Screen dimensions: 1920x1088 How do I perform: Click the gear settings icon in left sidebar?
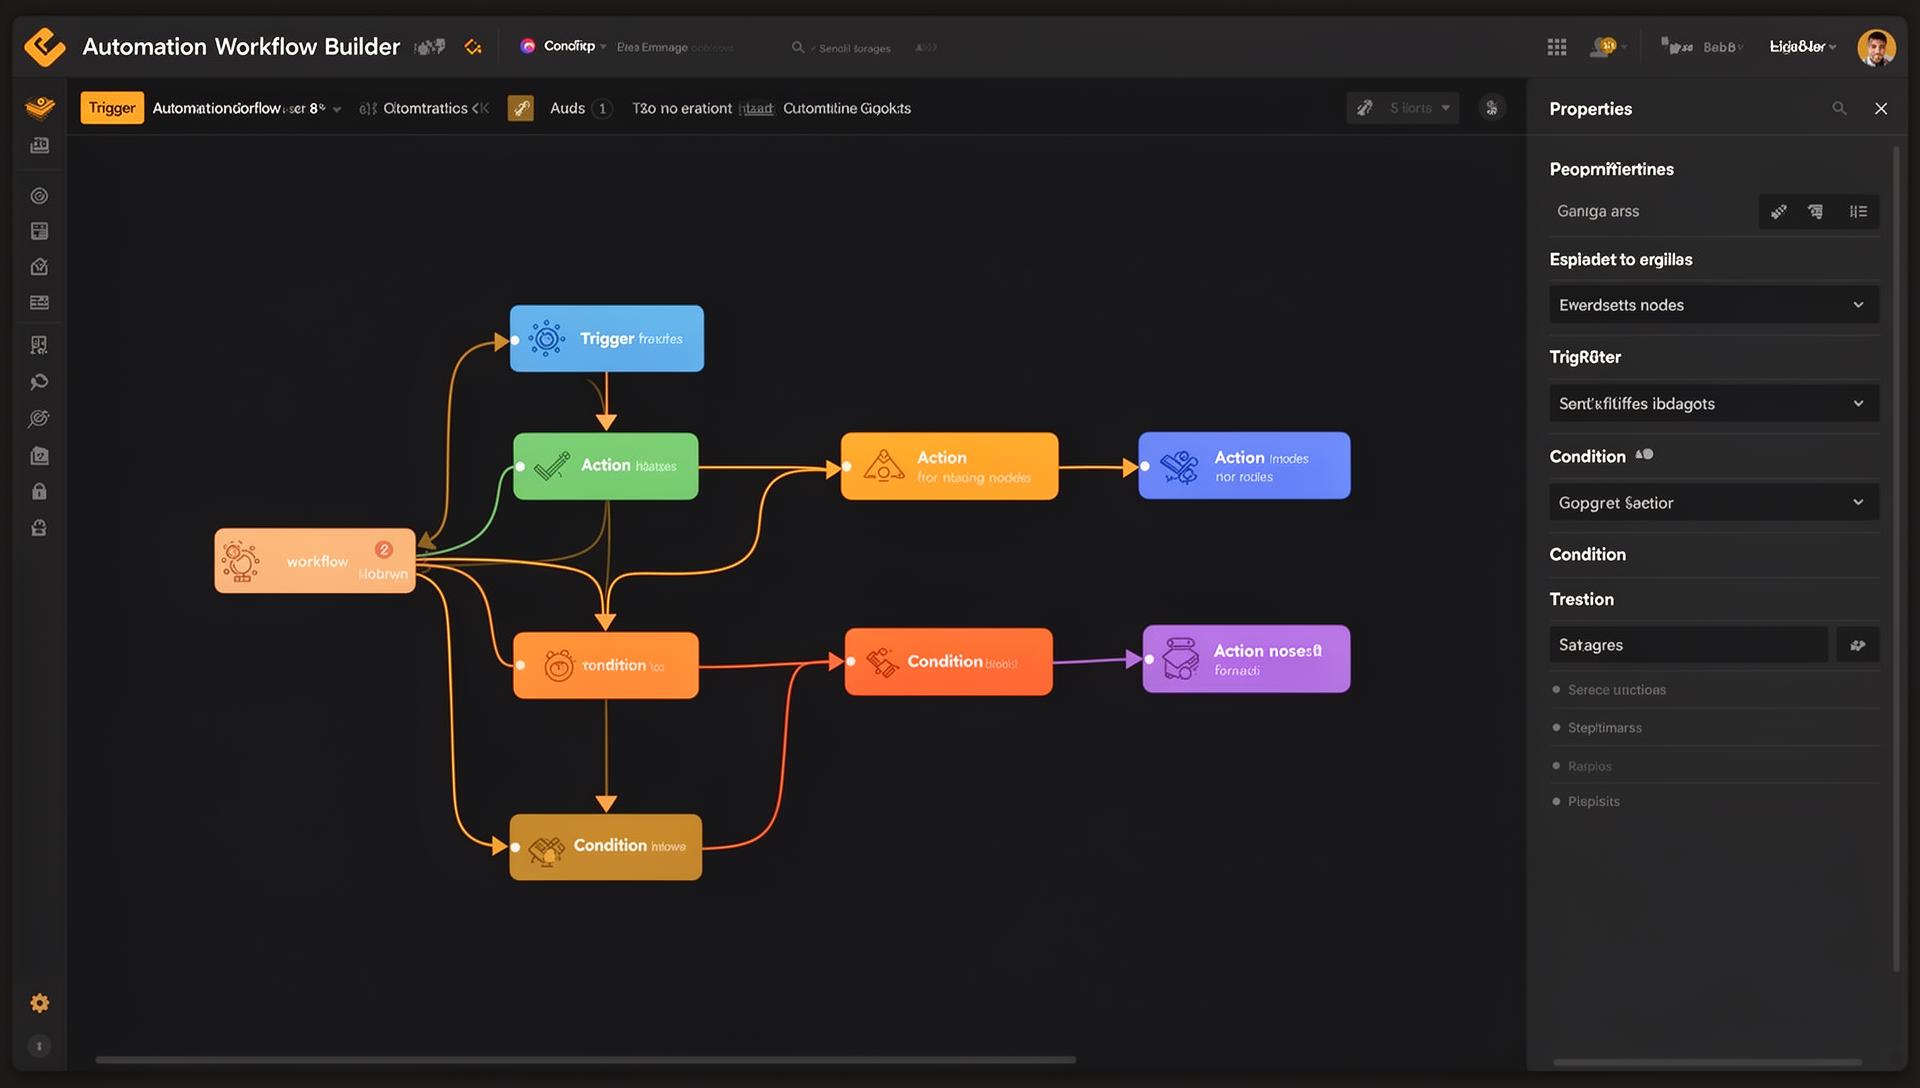click(x=39, y=1003)
